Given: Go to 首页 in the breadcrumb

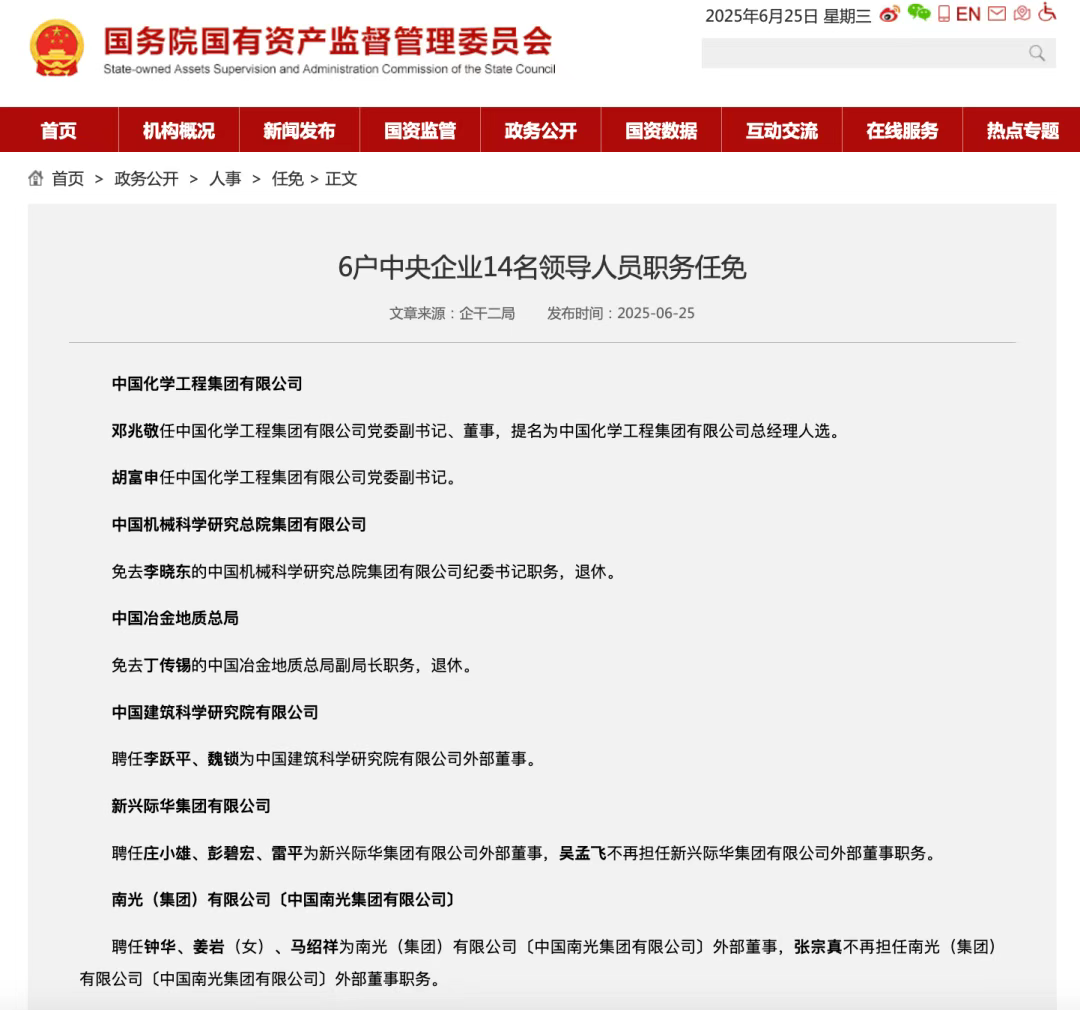Looking at the screenshot, I should [68, 179].
